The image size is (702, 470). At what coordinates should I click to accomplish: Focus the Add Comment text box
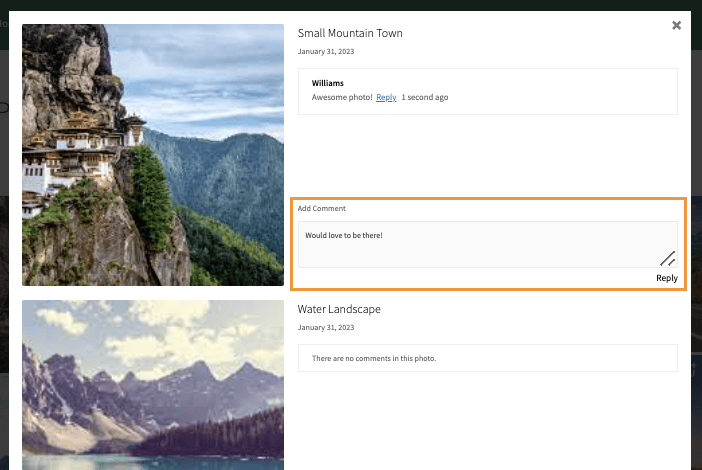(x=480, y=243)
